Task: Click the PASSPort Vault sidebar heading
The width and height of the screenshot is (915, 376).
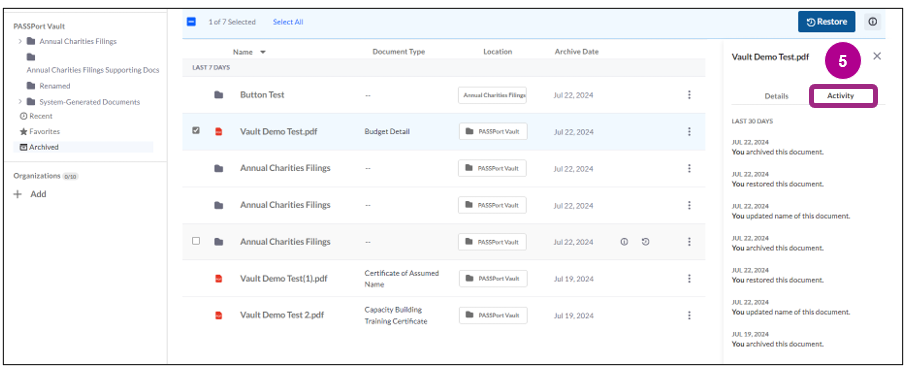Action: 39,26
